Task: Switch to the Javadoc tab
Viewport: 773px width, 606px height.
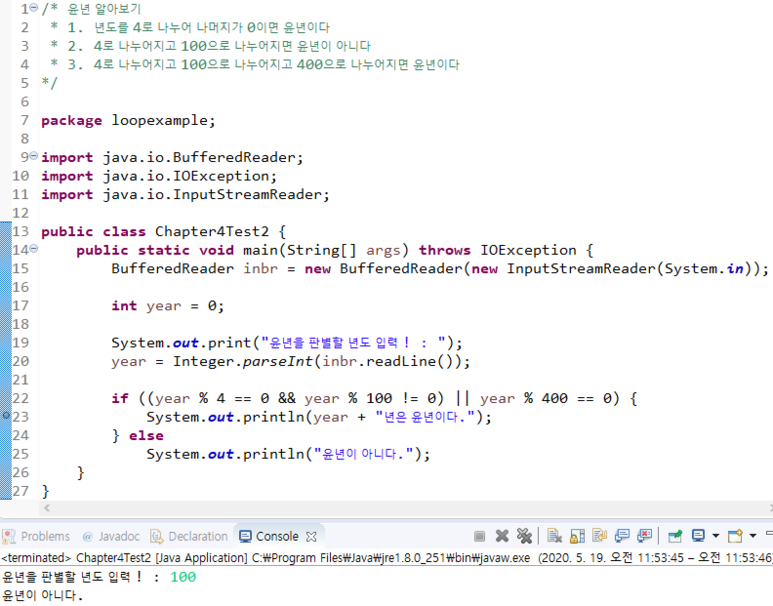Action: [119, 536]
